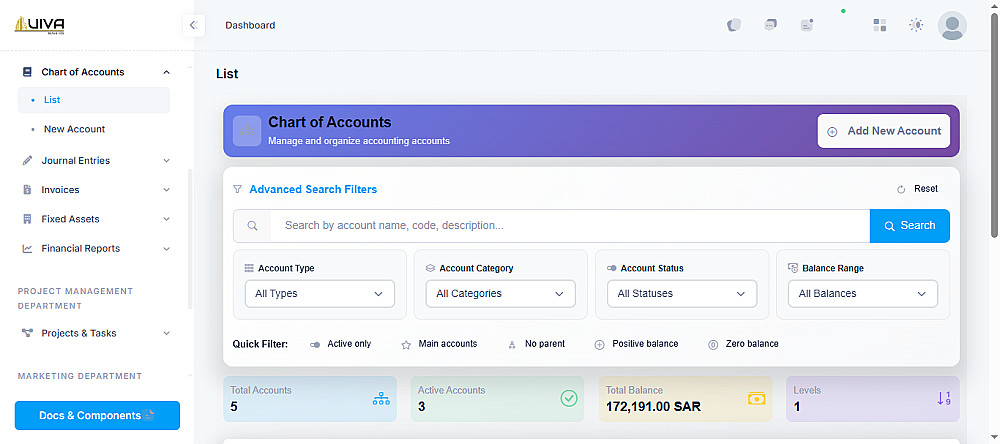Toggle the Active only quick filter

[x=340, y=344]
